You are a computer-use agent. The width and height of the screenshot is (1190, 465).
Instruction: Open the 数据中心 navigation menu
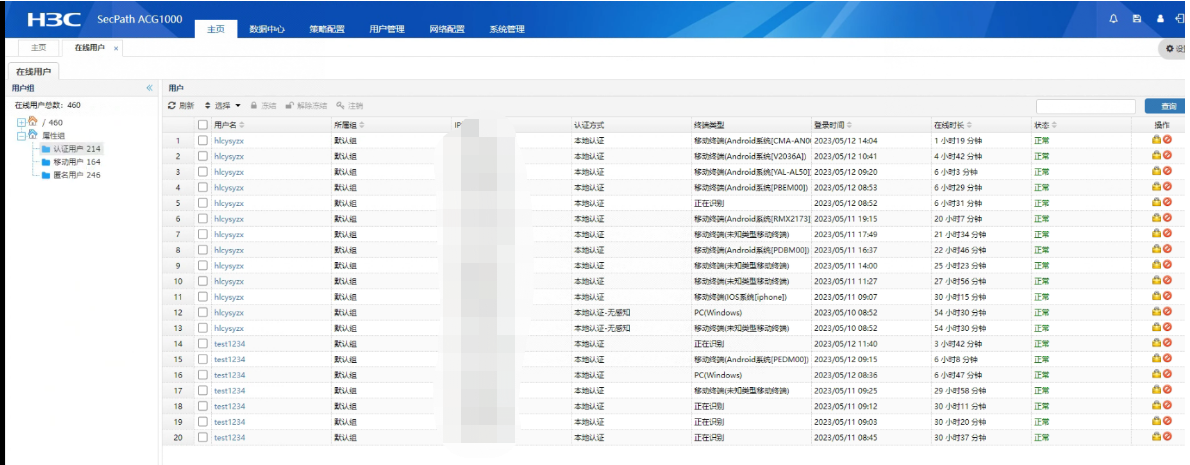(267, 29)
